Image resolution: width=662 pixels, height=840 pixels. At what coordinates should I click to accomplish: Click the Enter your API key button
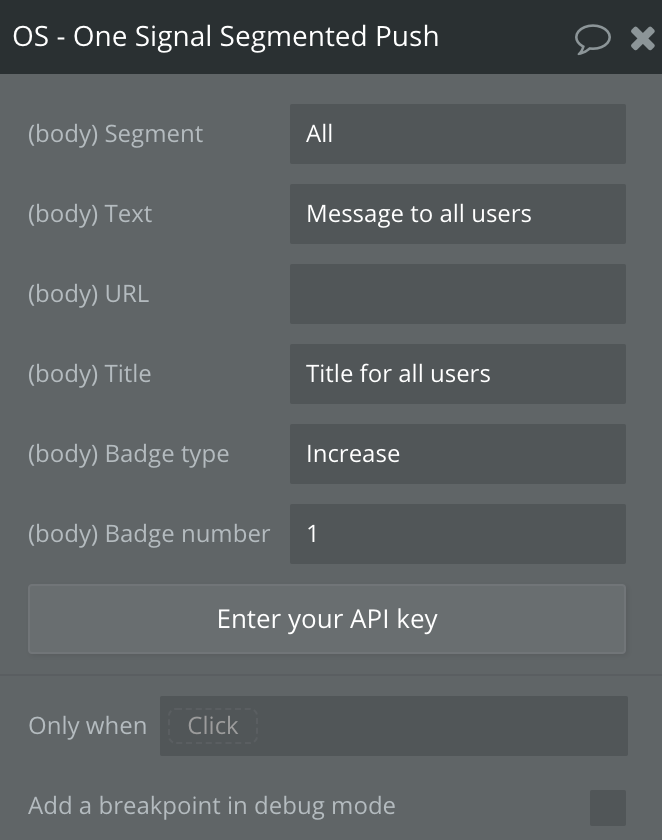pyautogui.click(x=327, y=619)
